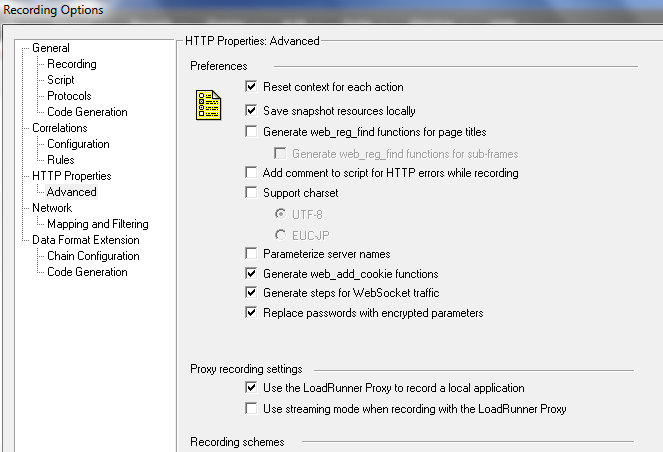Enable Parameterize server names checkbox

click(x=251, y=254)
